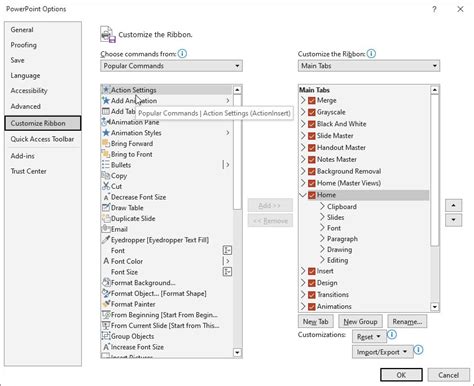
Task: Click info icon beside Choose commands from
Action: pyautogui.click(x=182, y=53)
